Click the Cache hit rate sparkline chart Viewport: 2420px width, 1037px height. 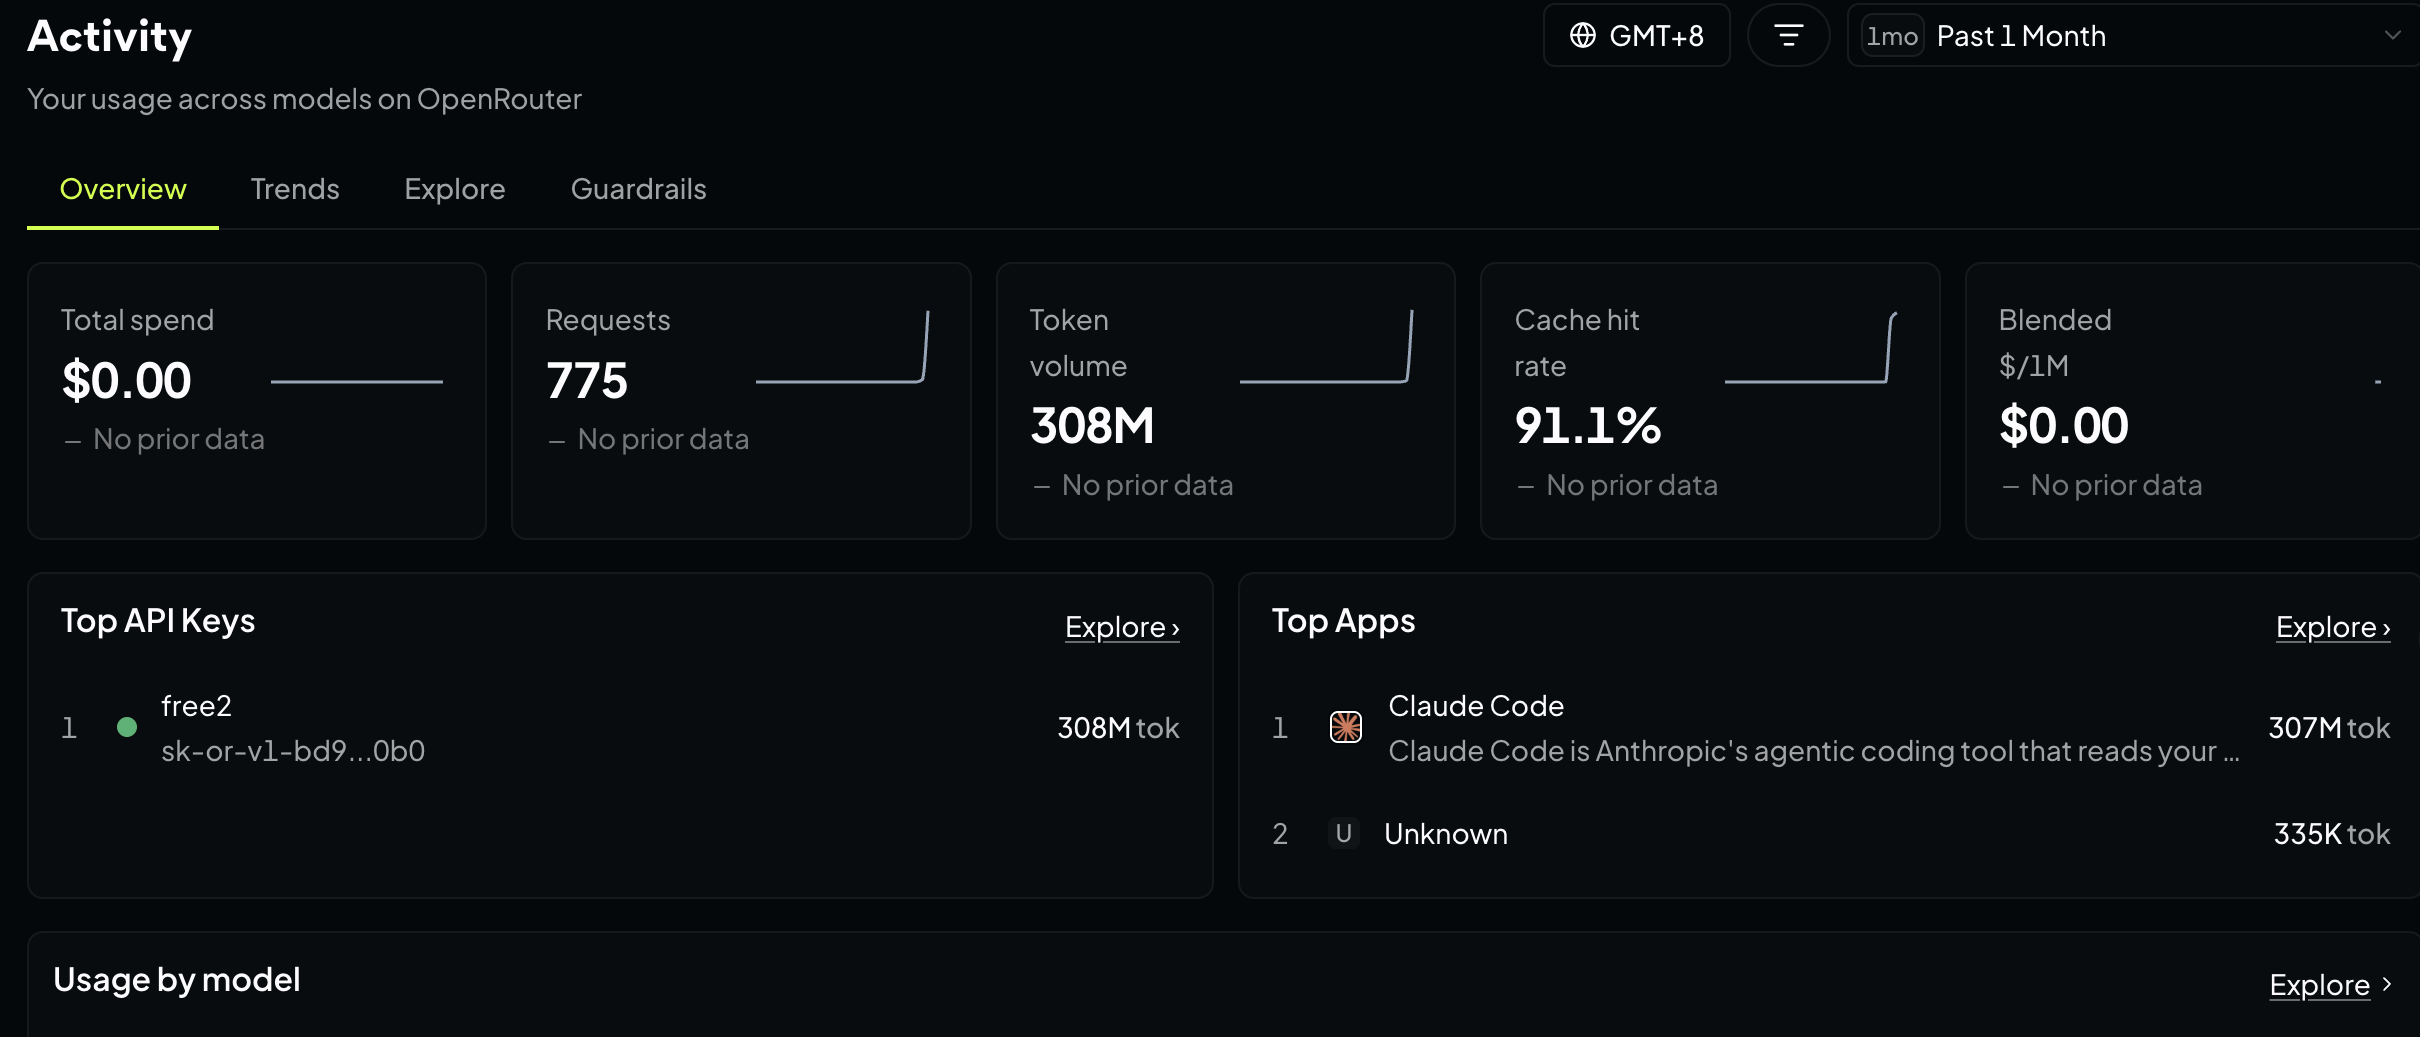[x=1811, y=347]
